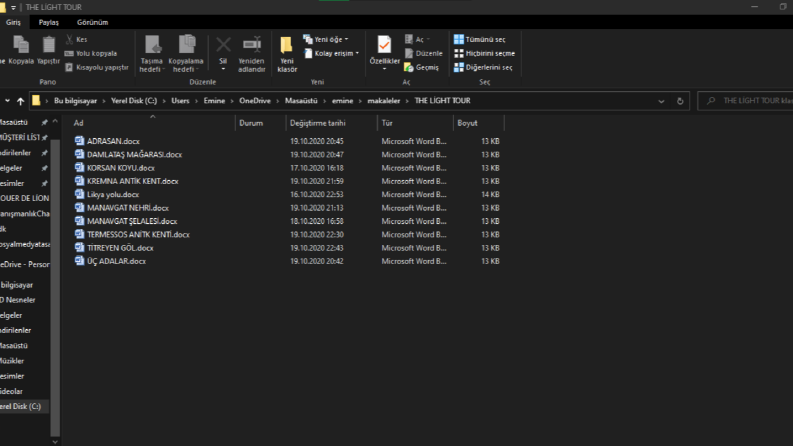Expand the Yeni öğe dropdown
793x446 pixels.
click(326, 39)
